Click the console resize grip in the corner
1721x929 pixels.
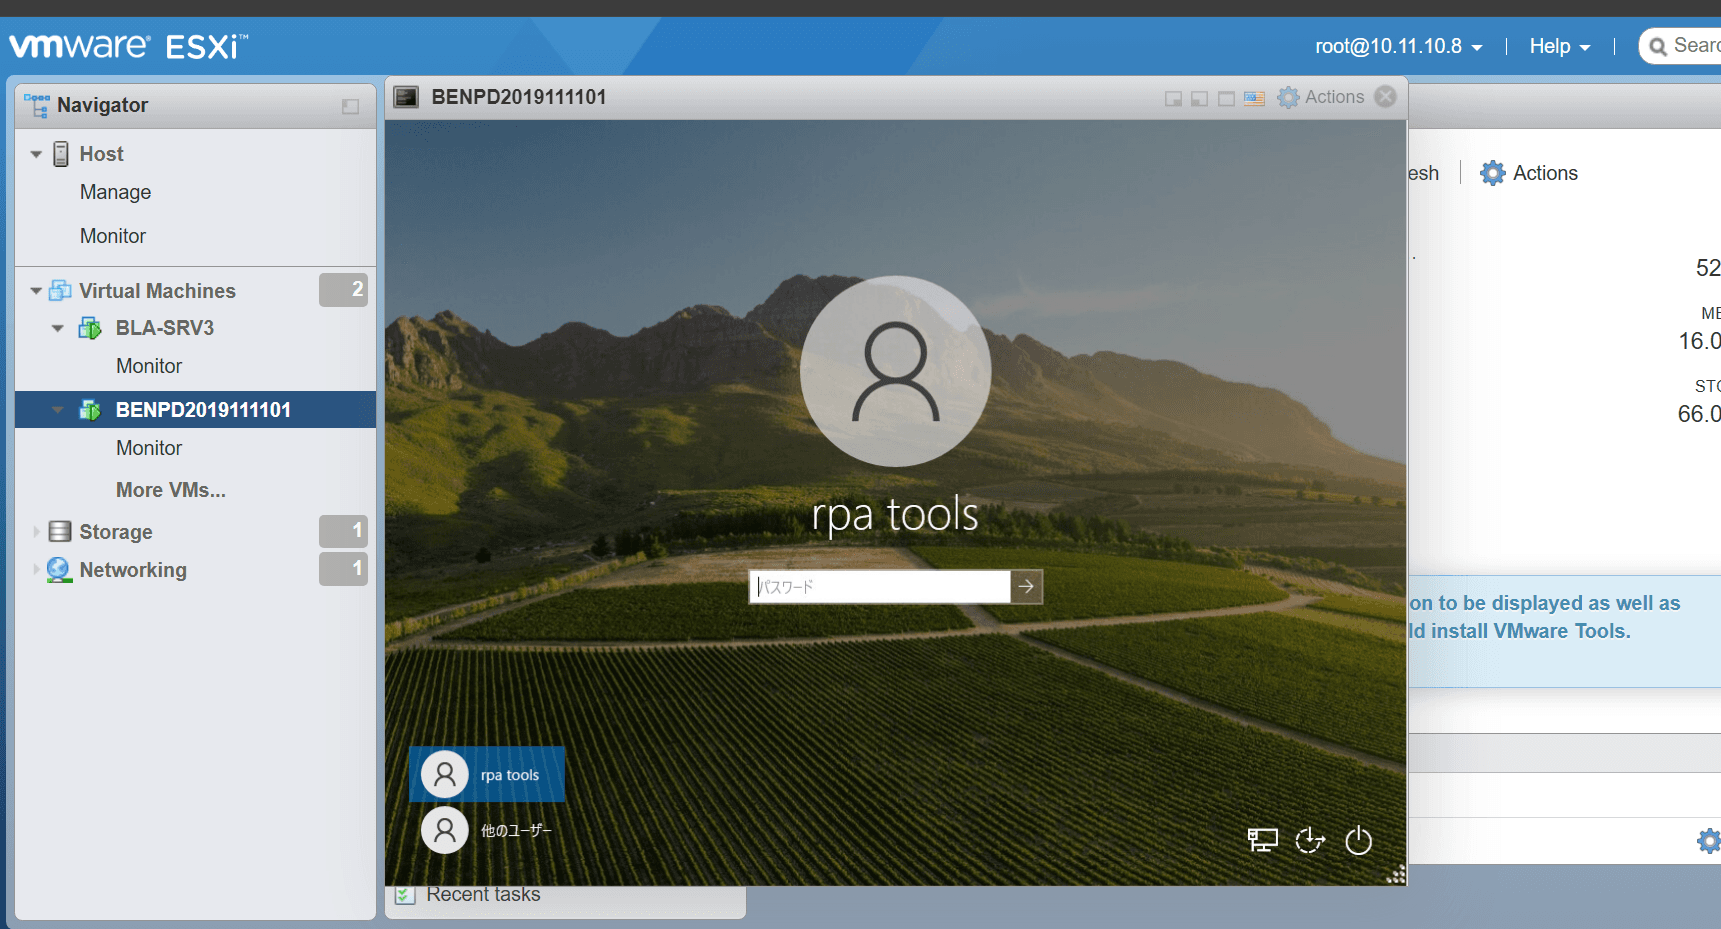(1396, 875)
